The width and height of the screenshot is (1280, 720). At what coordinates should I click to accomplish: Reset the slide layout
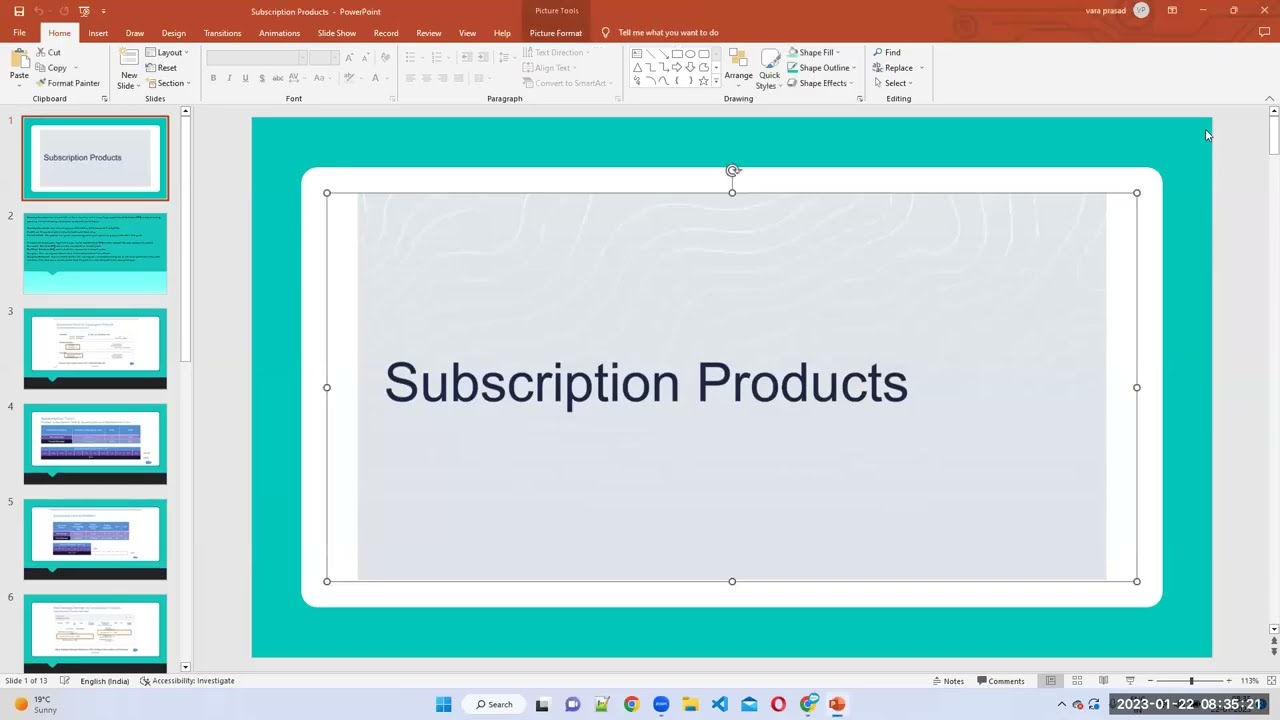(161, 68)
